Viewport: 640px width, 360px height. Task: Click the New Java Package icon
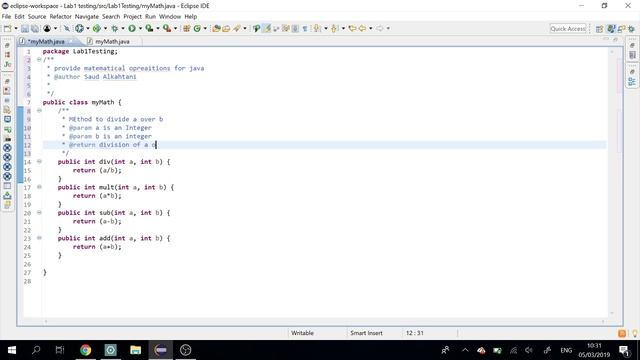(x=187, y=28)
